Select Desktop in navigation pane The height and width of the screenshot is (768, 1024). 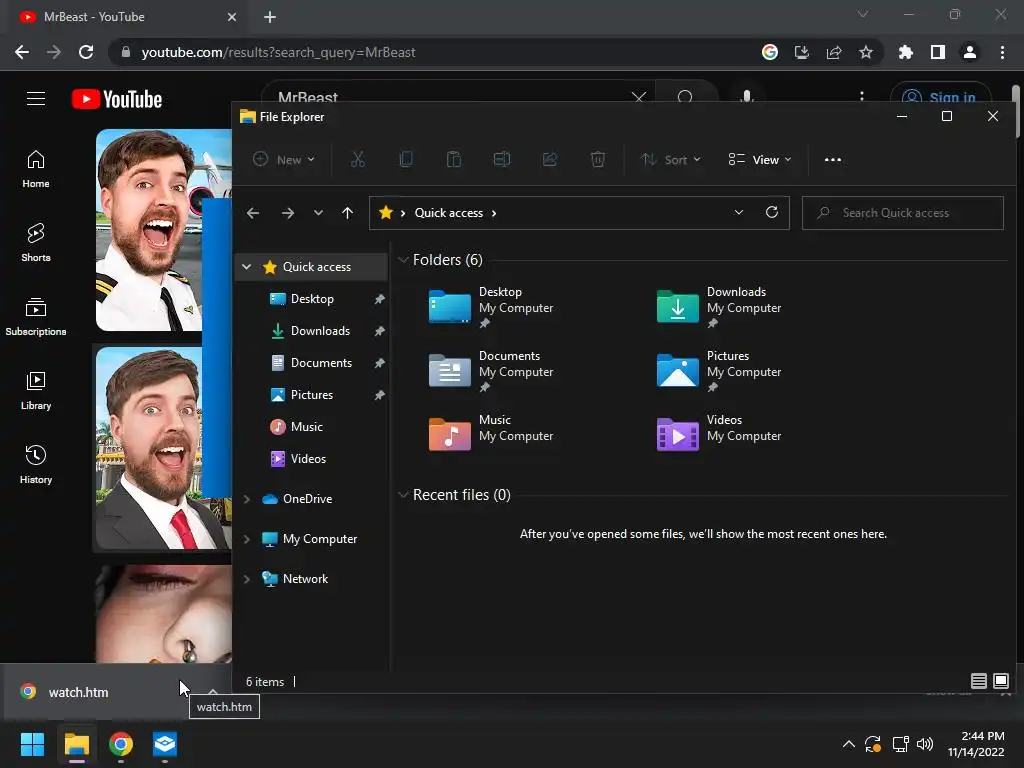point(312,298)
